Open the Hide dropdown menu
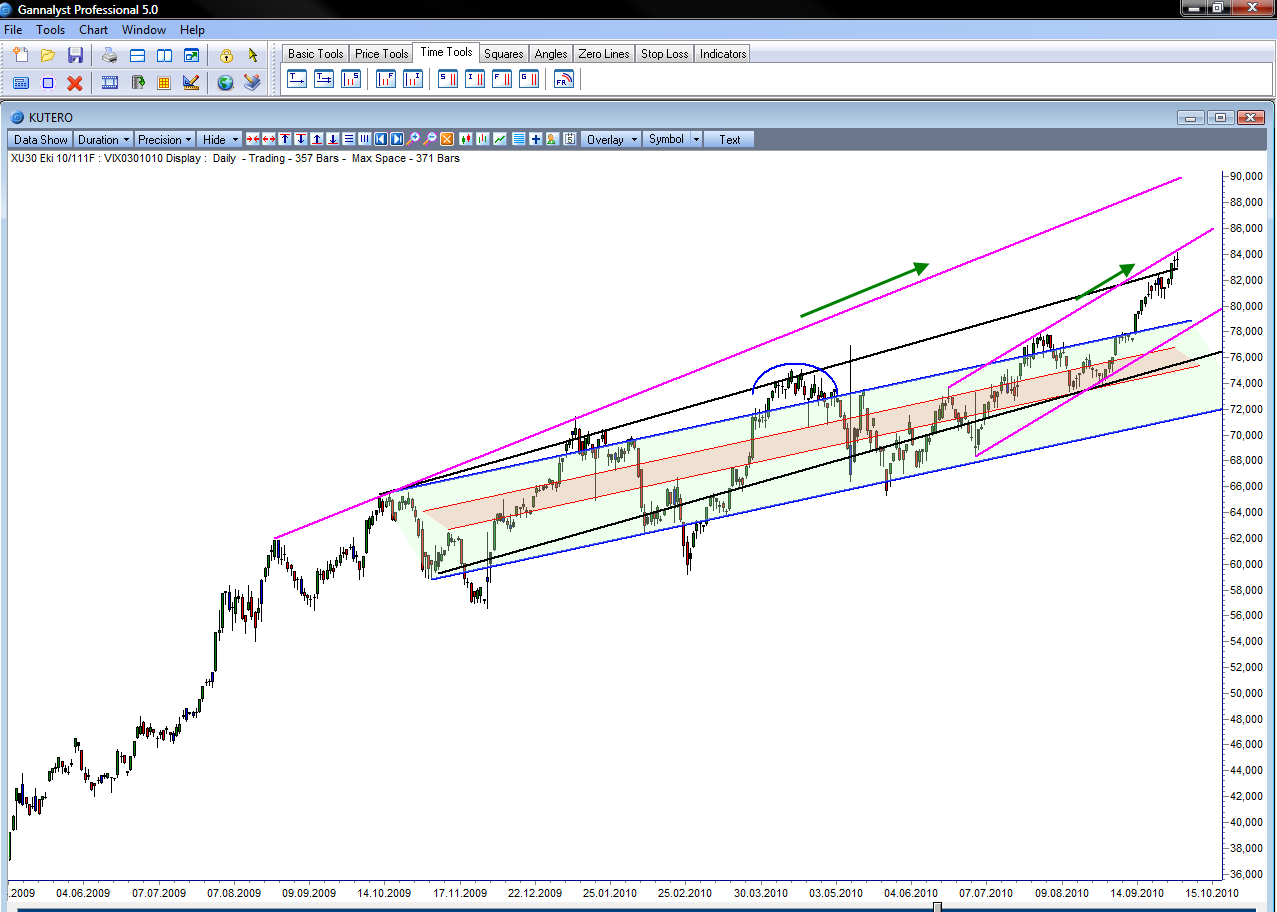1277x912 pixels. [220, 140]
